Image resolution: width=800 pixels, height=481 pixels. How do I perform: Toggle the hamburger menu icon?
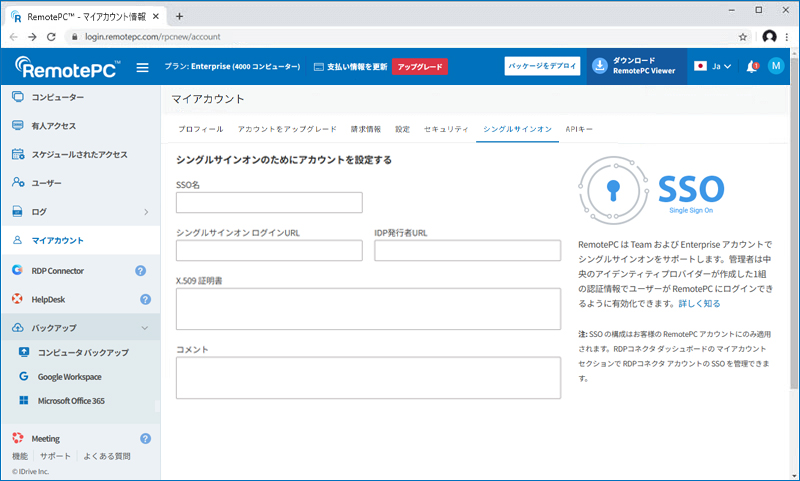point(142,67)
